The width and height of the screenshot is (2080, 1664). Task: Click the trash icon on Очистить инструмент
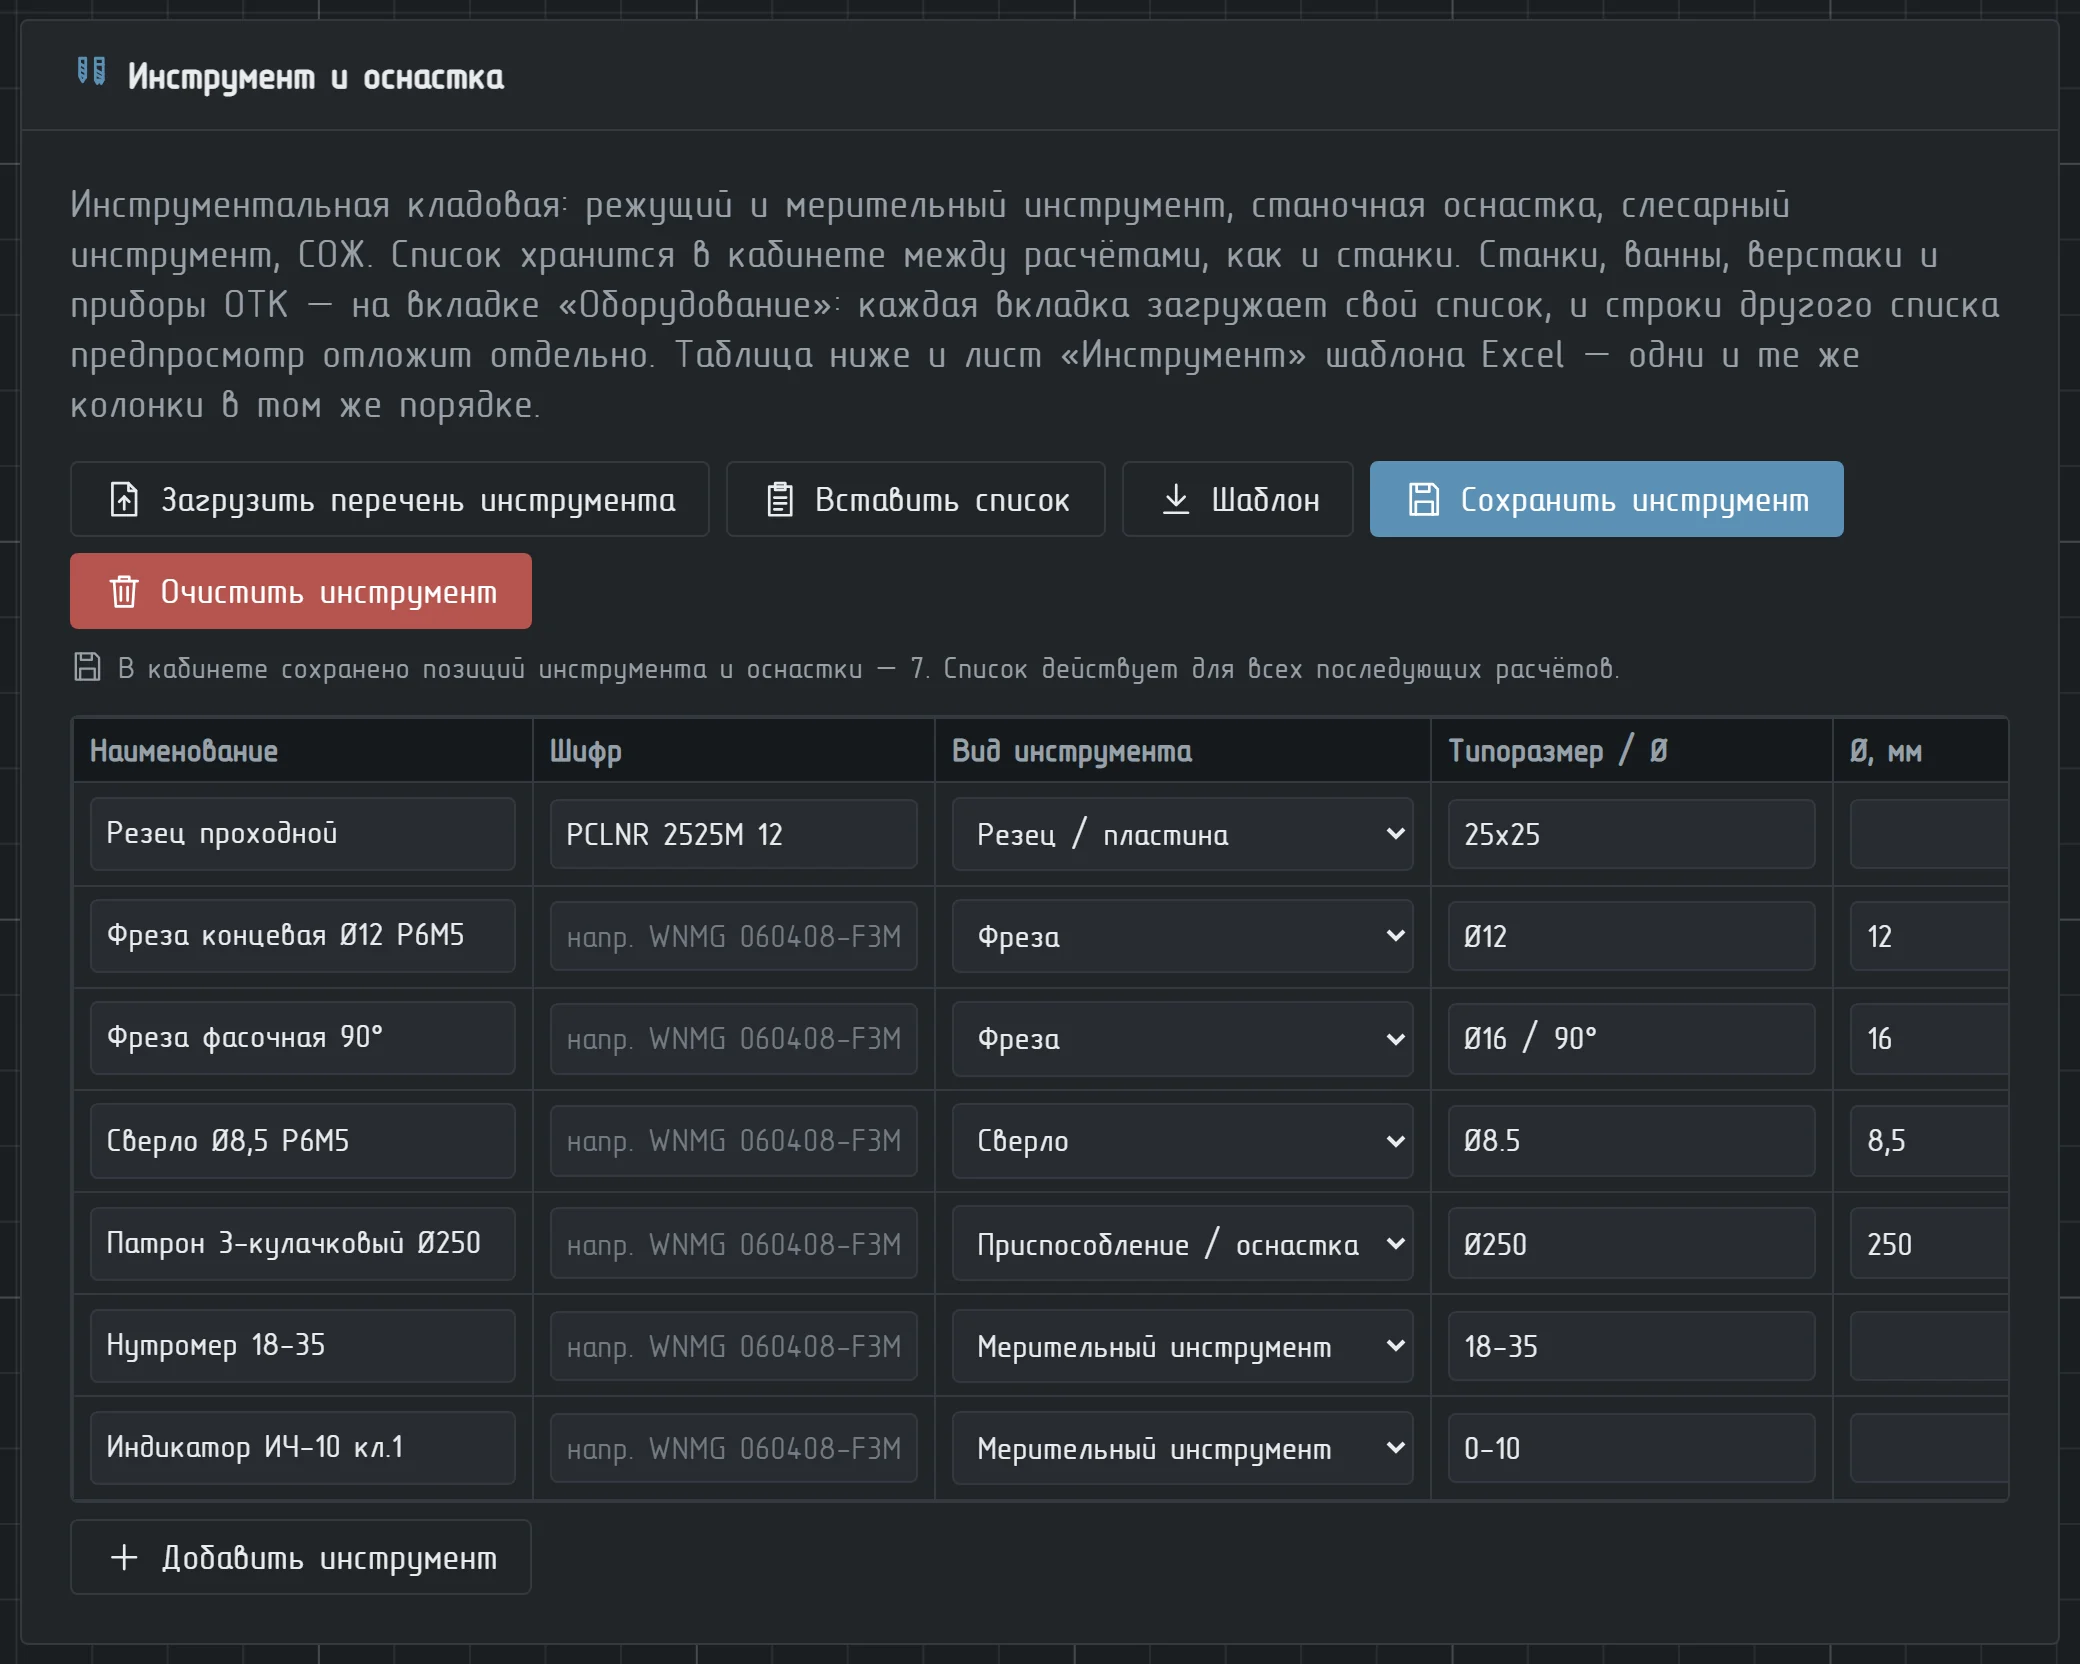pos(124,591)
